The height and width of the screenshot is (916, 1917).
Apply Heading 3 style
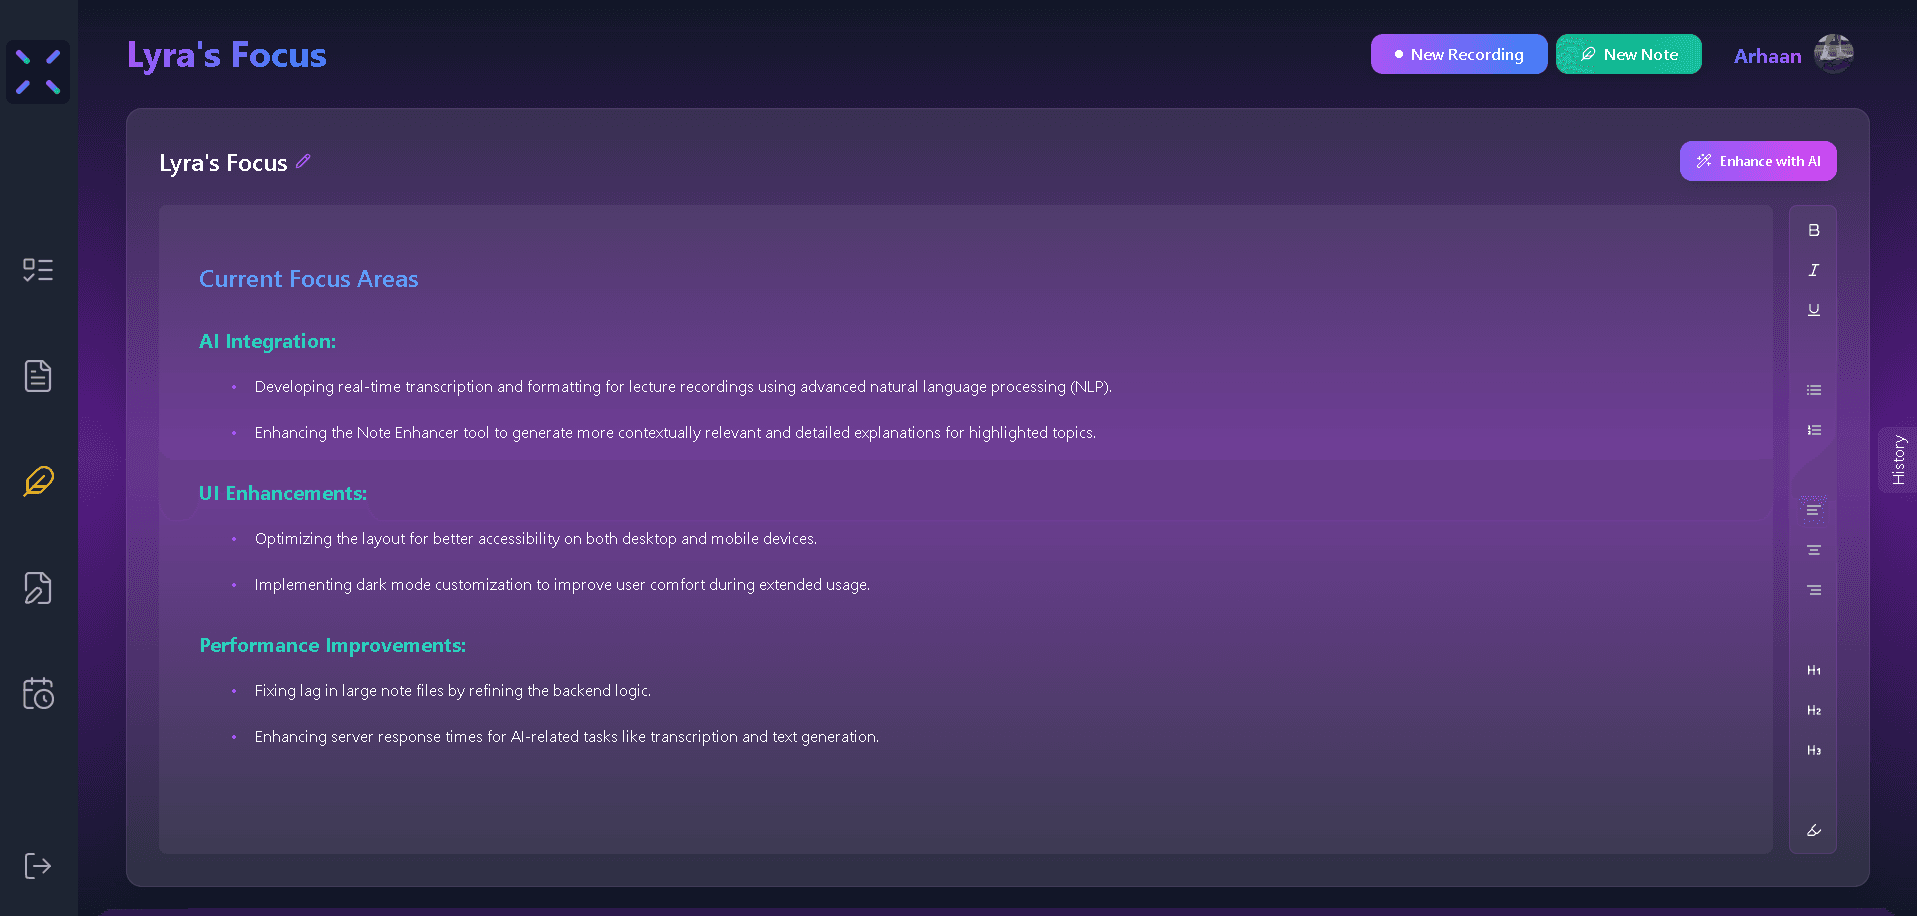tap(1813, 750)
